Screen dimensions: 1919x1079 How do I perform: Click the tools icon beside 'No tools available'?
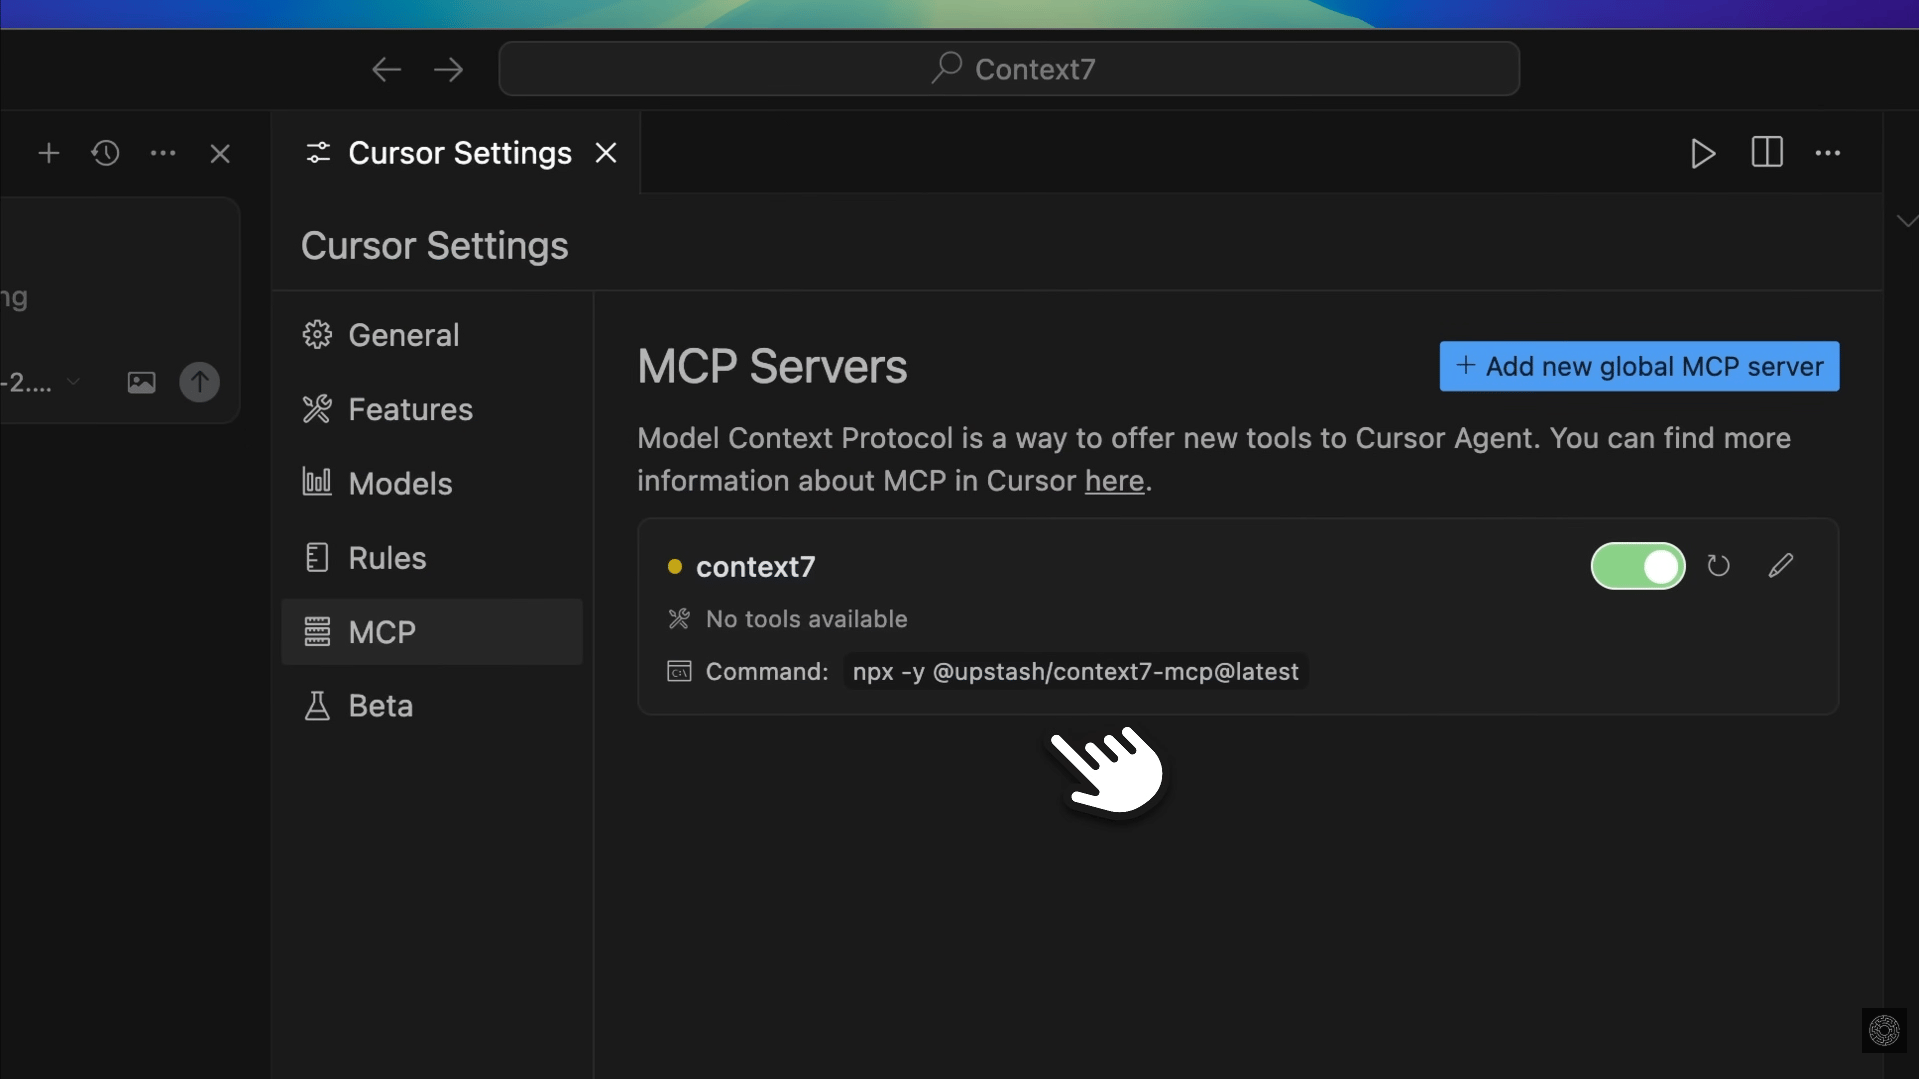[x=679, y=619]
